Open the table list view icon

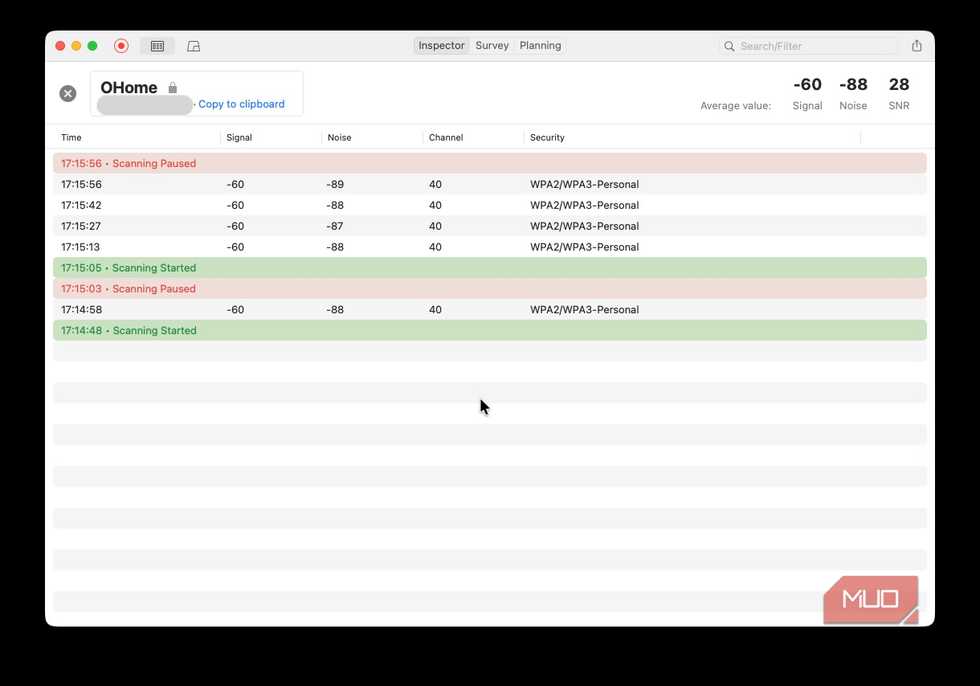pyautogui.click(x=158, y=46)
